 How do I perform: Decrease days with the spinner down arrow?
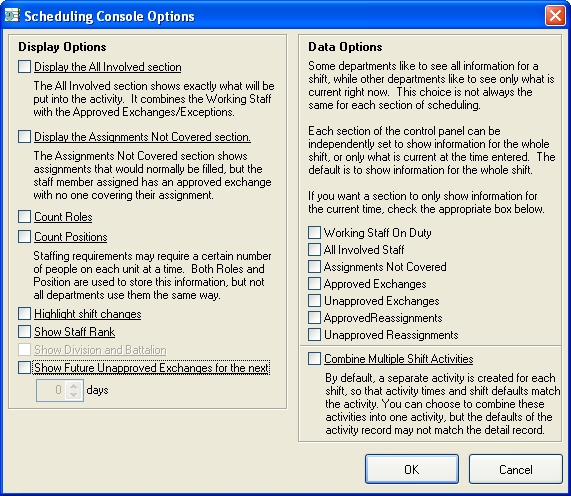[74, 394]
